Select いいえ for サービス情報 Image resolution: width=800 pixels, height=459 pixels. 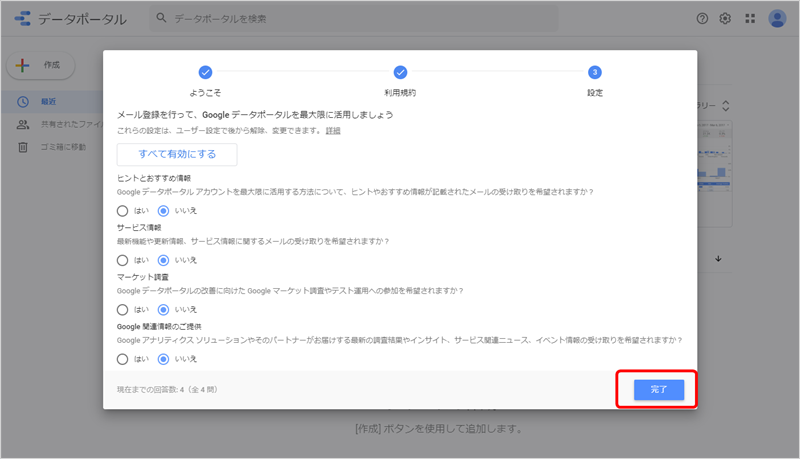pos(163,260)
